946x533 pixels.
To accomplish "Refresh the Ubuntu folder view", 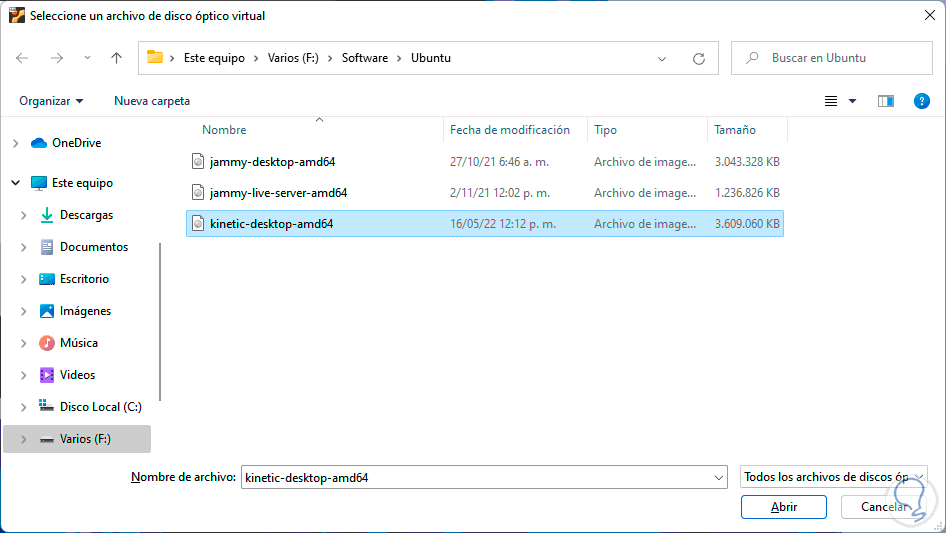I will click(x=699, y=59).
